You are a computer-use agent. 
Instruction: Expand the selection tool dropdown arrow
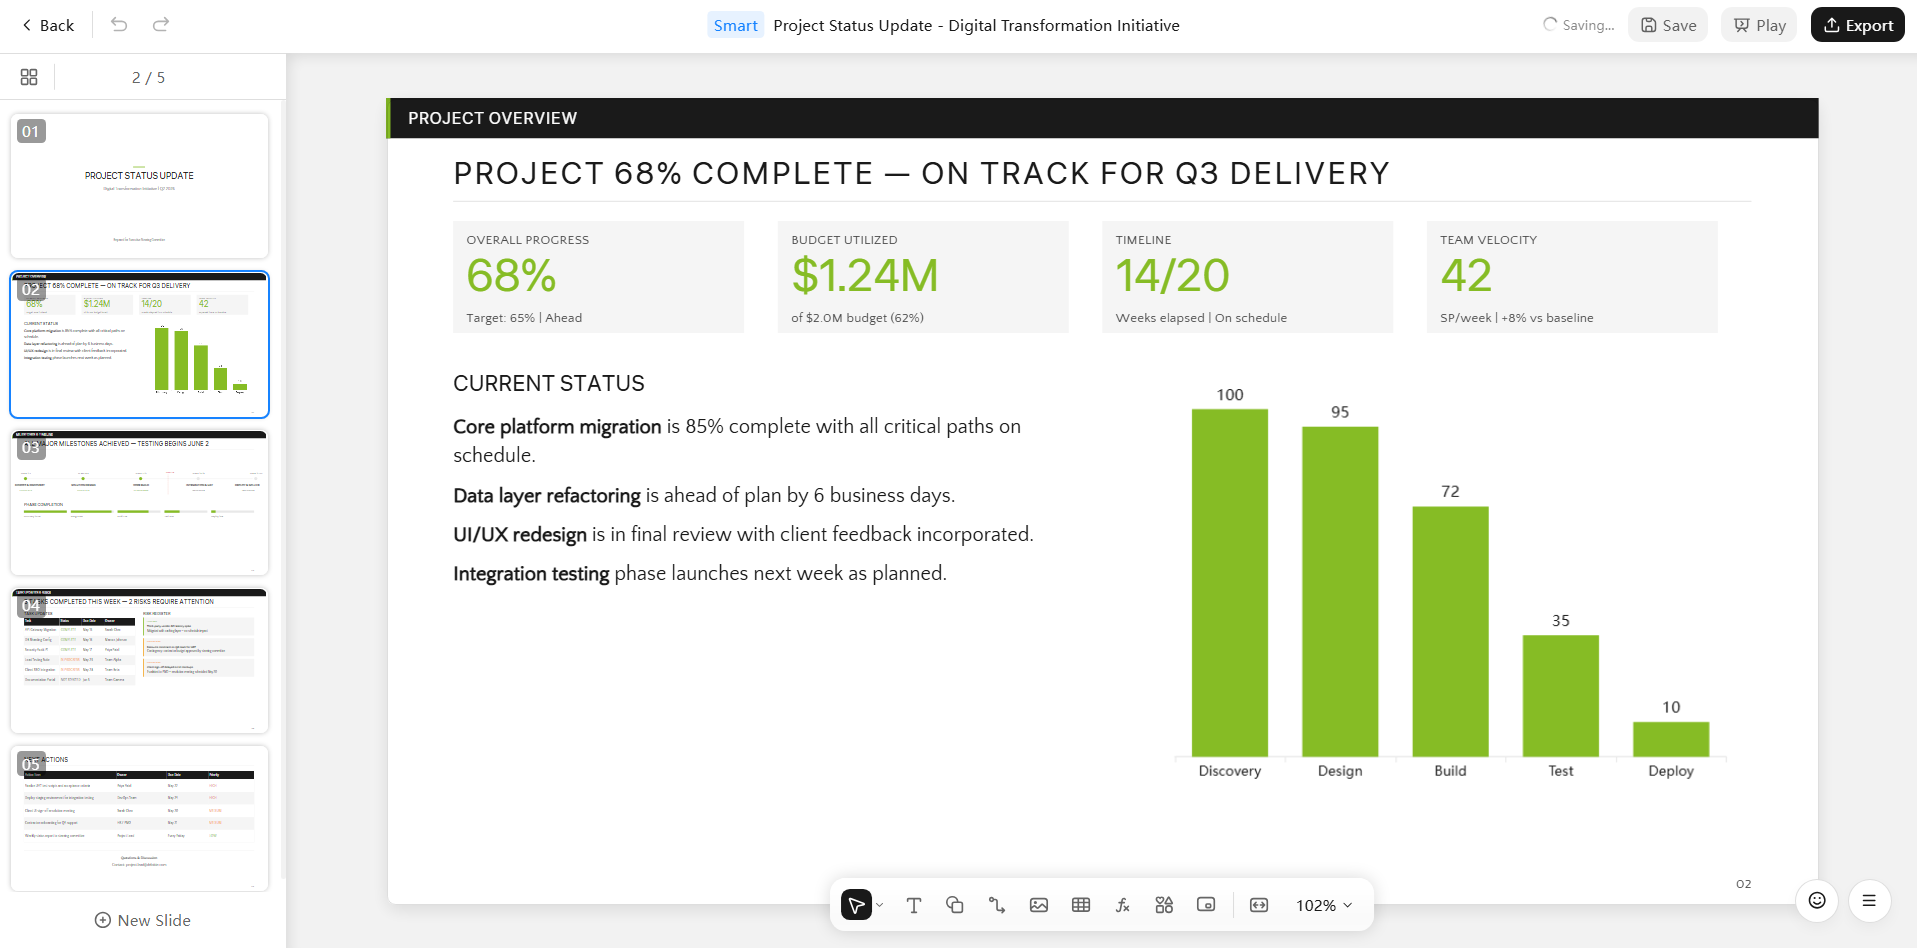[880, 905]
